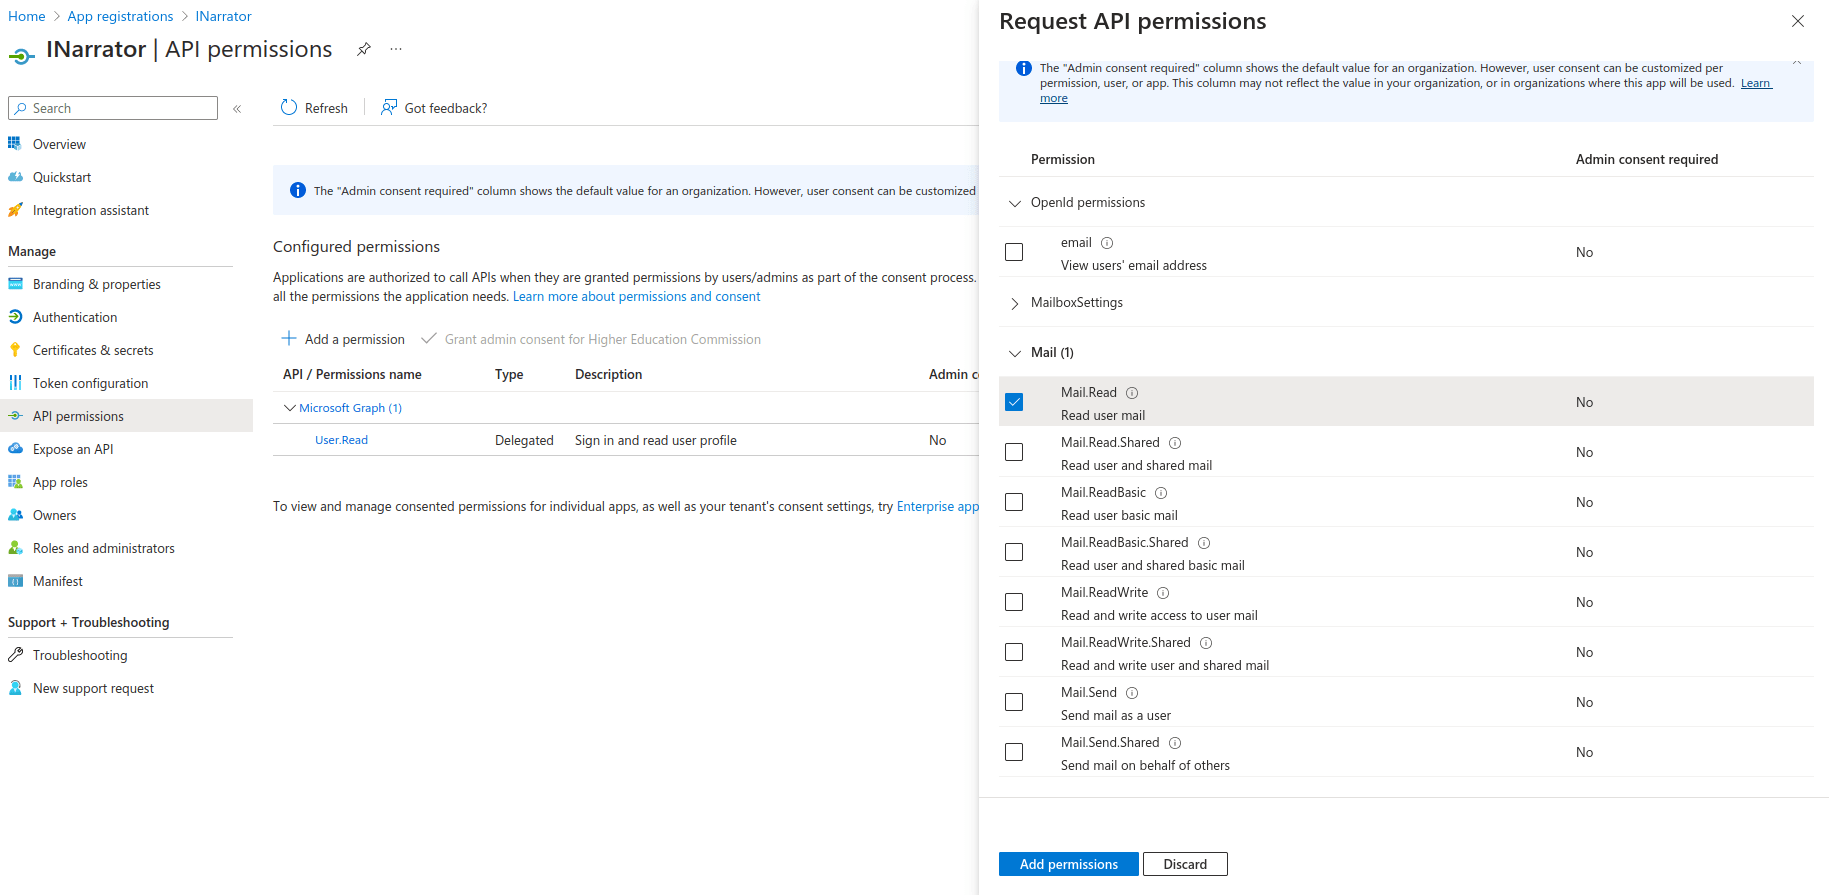Check the Mail.ReadBasic.Shared checkbox

click(x=1014, y=552)
